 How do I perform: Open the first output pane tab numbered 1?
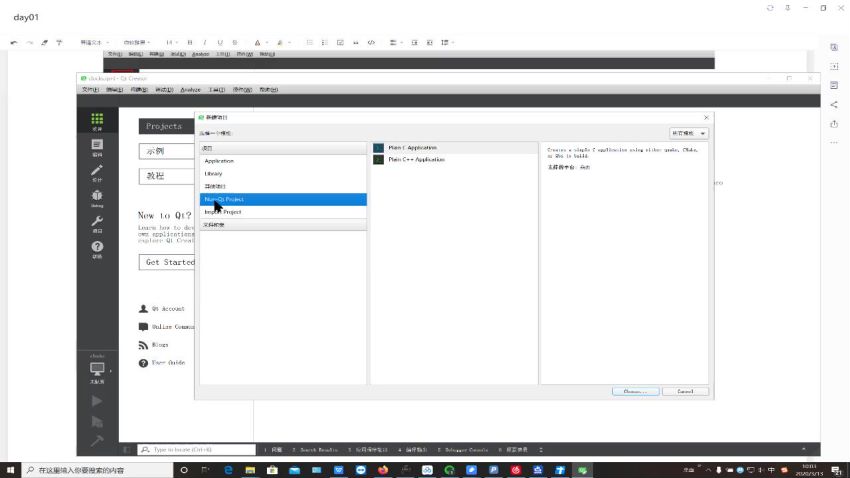tap(273, 450)
